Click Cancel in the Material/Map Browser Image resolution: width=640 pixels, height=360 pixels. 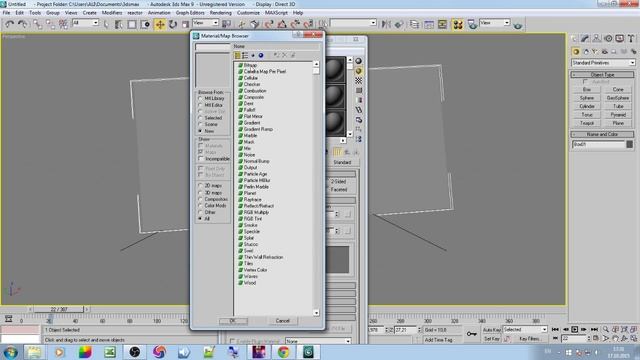coord(282,321)
